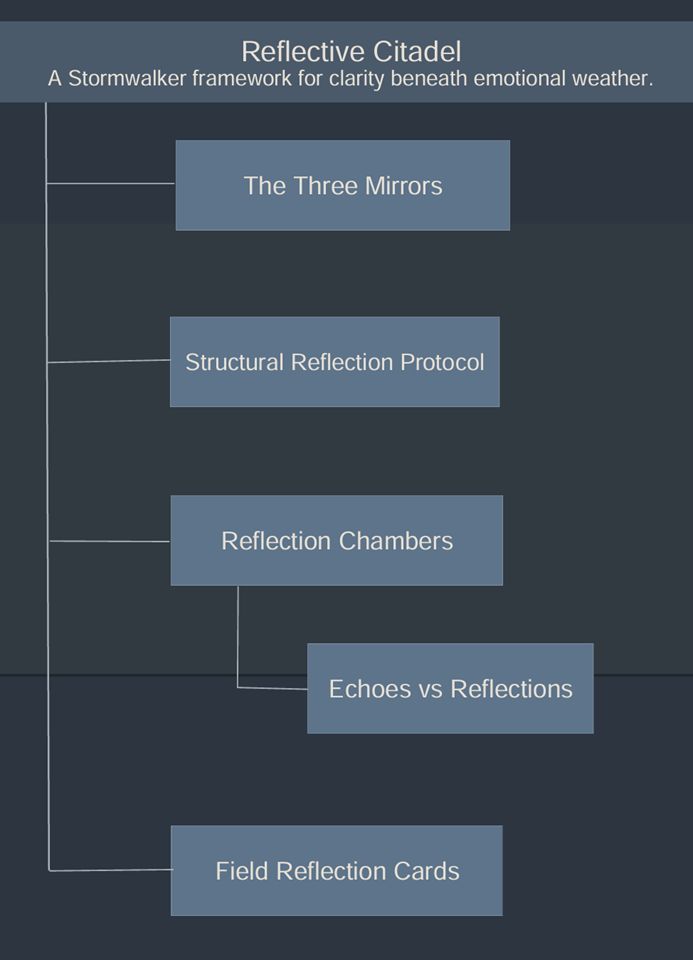
Task: Select the Field Reflection Cards node
Action: [x=337, y=871]
